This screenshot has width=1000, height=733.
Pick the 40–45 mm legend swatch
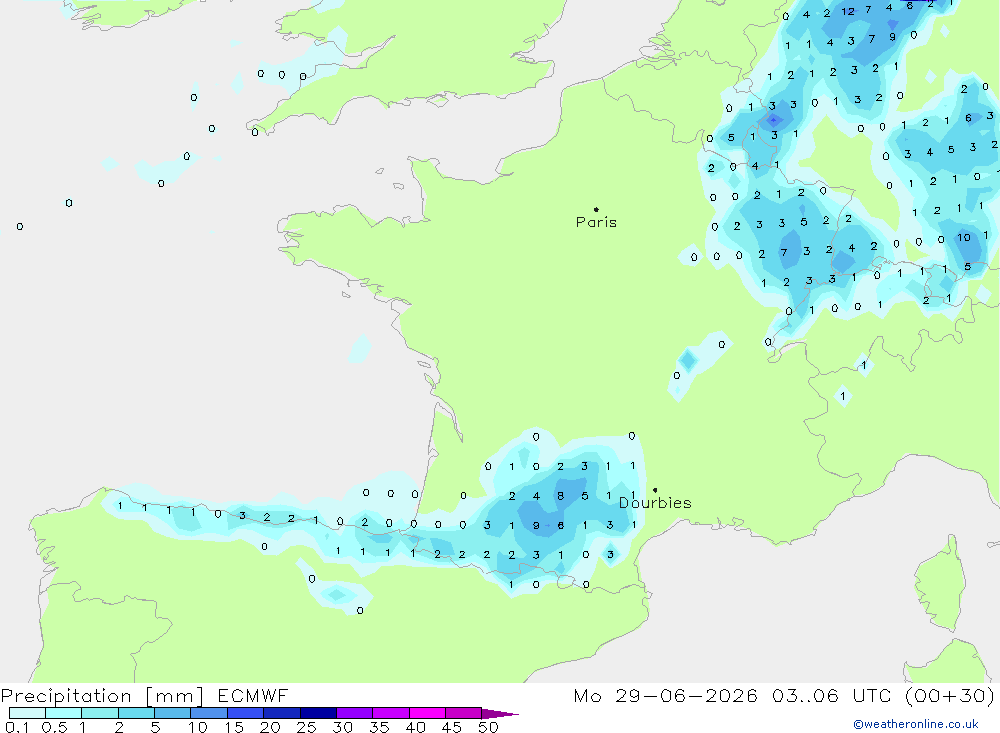[427, 713]
